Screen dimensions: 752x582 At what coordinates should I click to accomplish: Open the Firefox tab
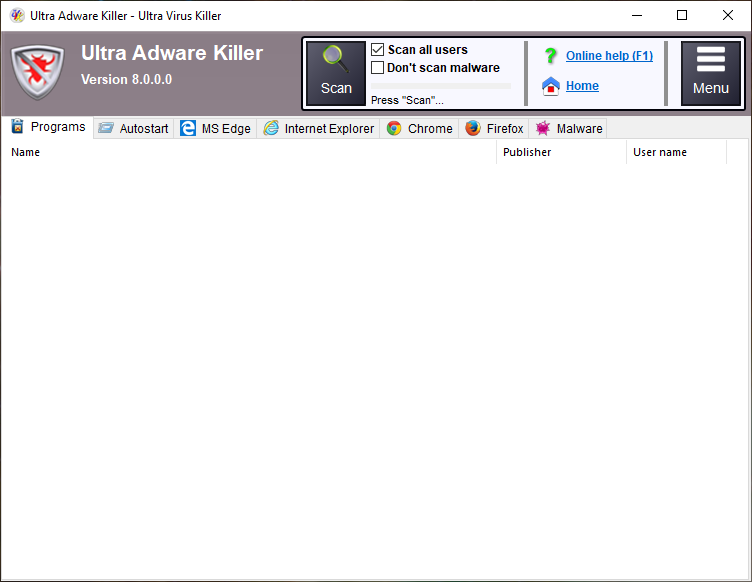[494, 128]
